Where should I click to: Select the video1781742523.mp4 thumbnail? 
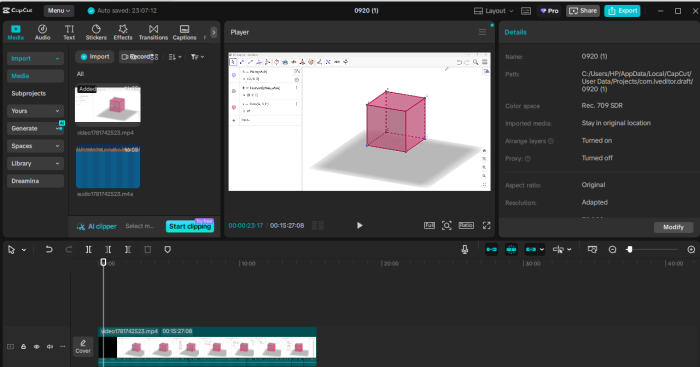tap(108, 104)
